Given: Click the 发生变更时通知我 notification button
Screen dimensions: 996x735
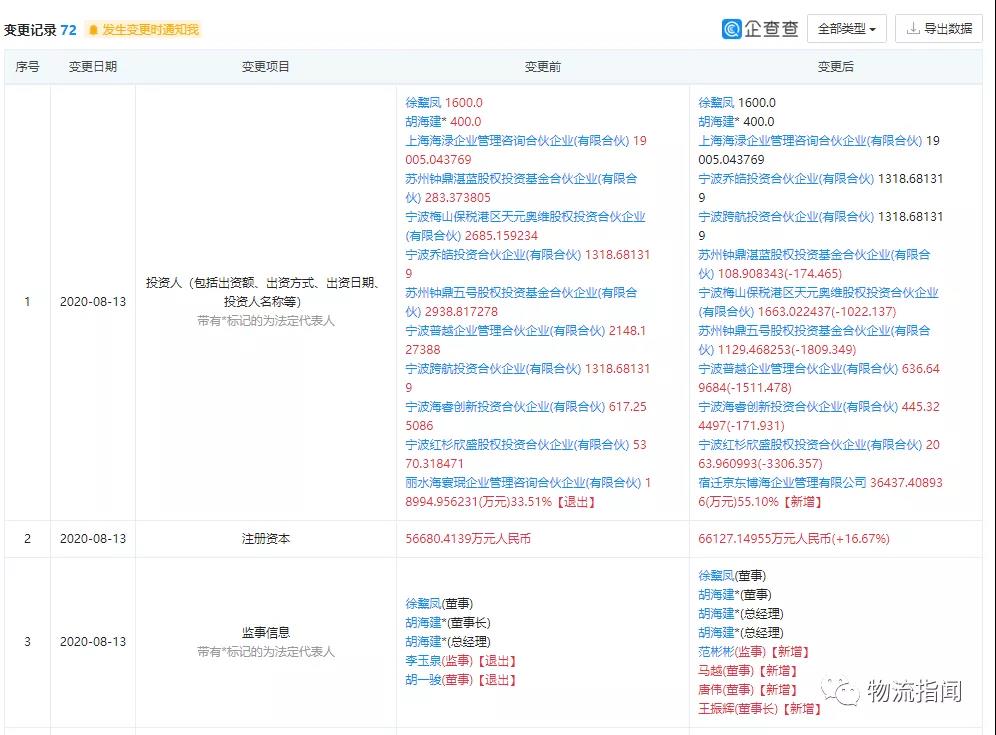Looking at the screenshot, I should (x=143, y=30).
